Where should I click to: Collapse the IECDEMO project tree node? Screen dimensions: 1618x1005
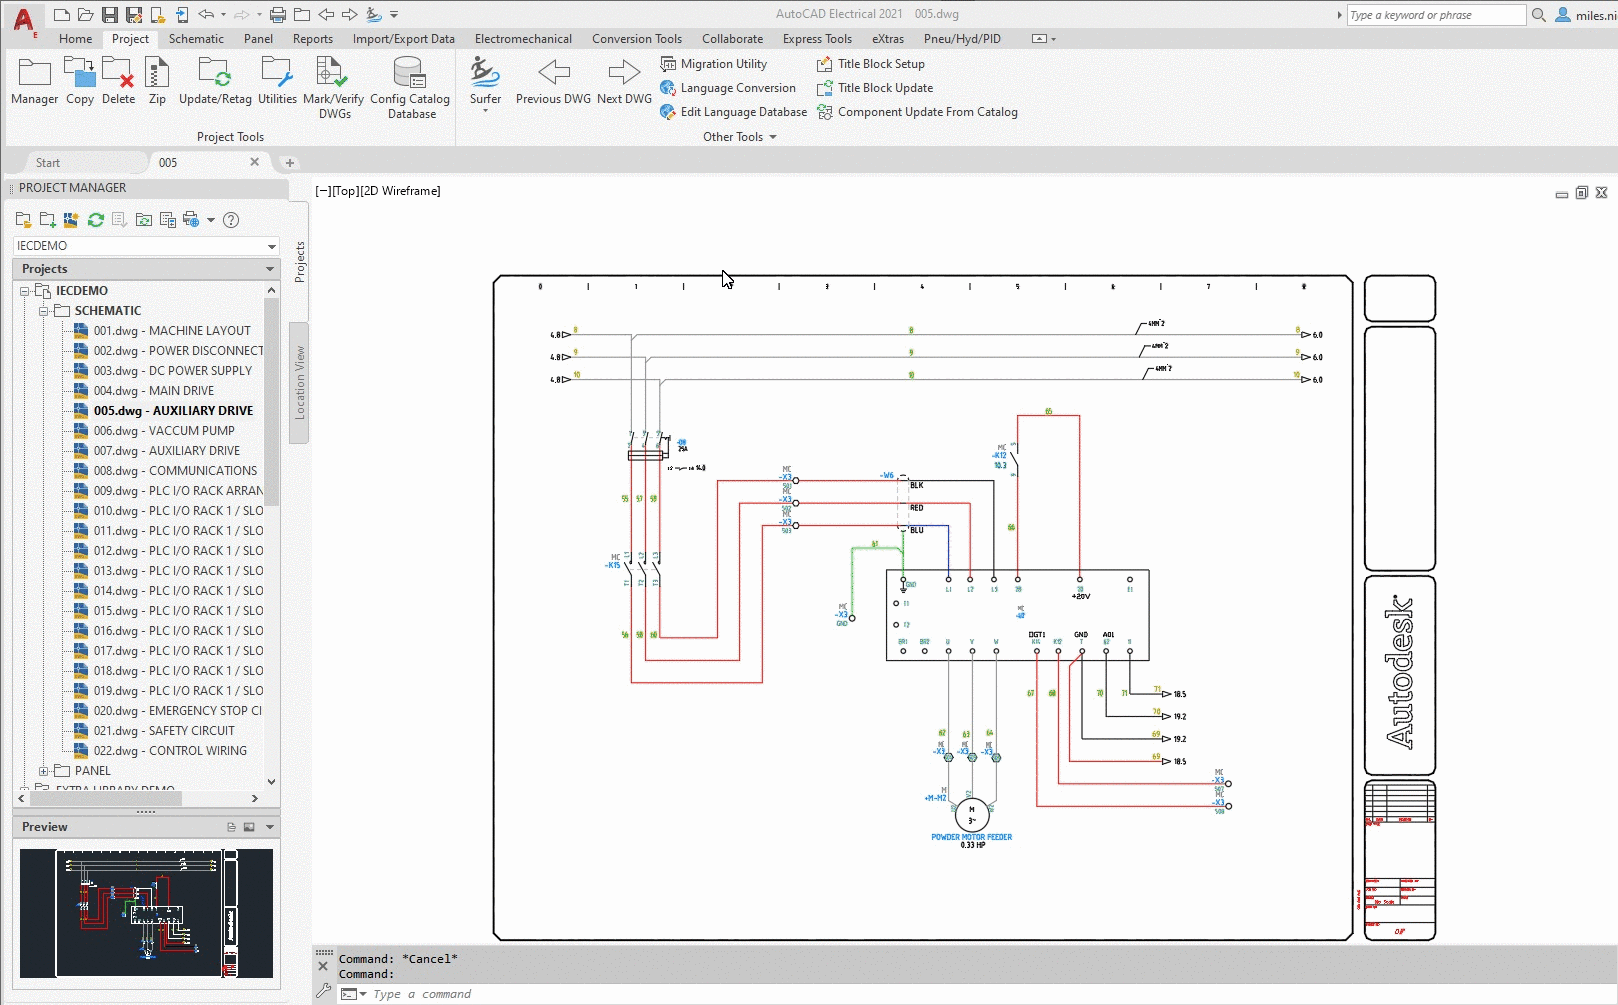[x=25, y=291]
